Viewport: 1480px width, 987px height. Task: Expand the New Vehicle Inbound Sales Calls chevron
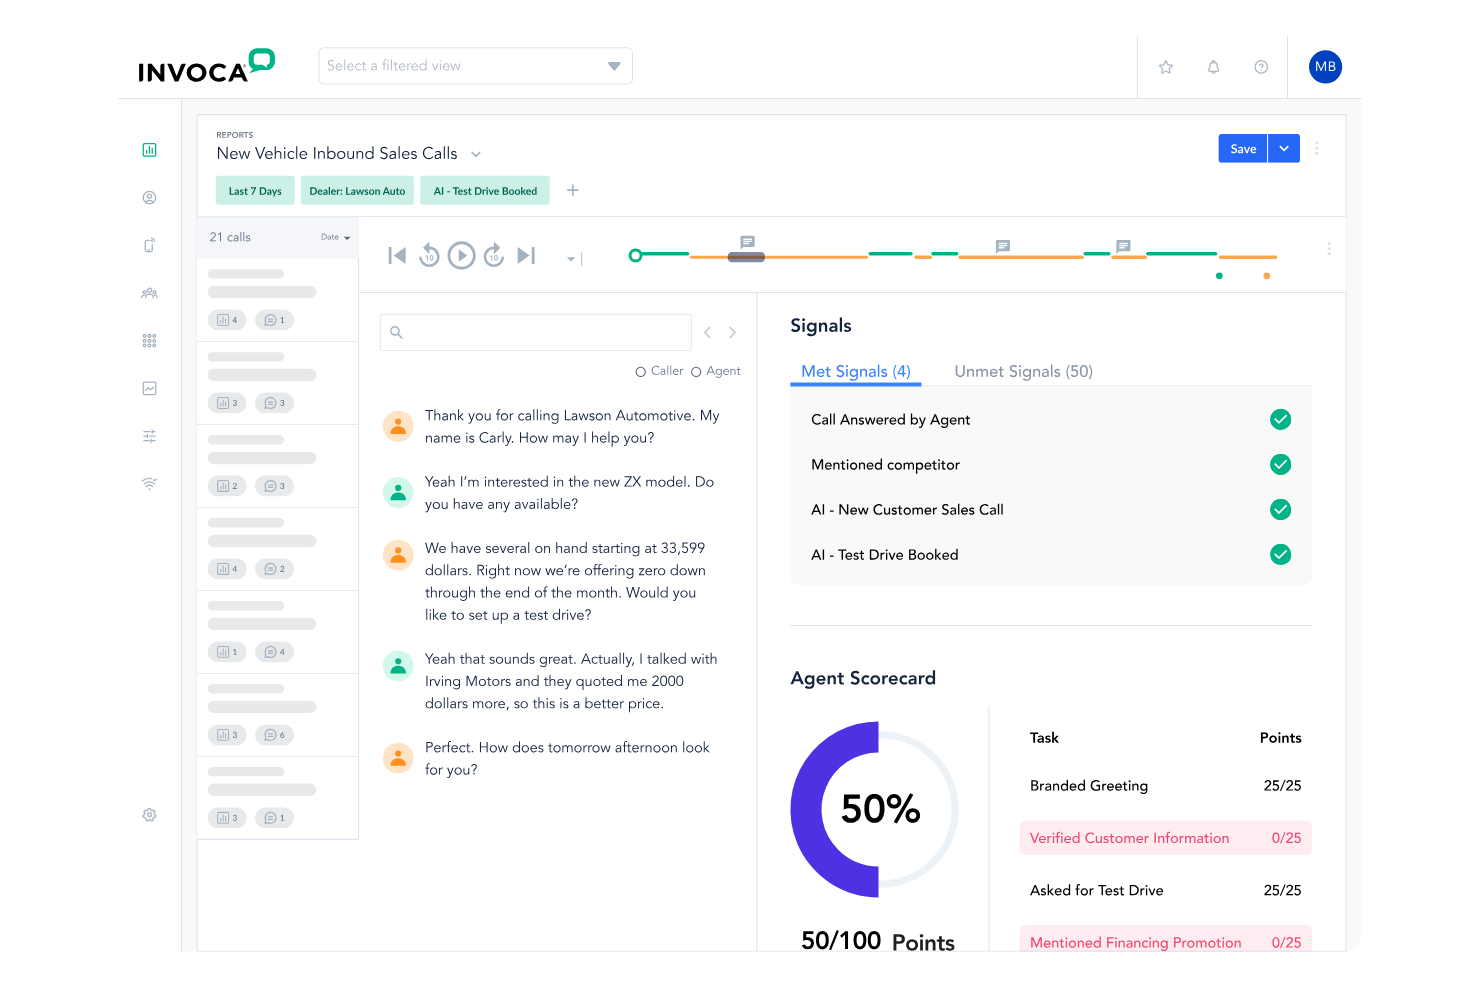pyautogui.click(x=476, y=154)
